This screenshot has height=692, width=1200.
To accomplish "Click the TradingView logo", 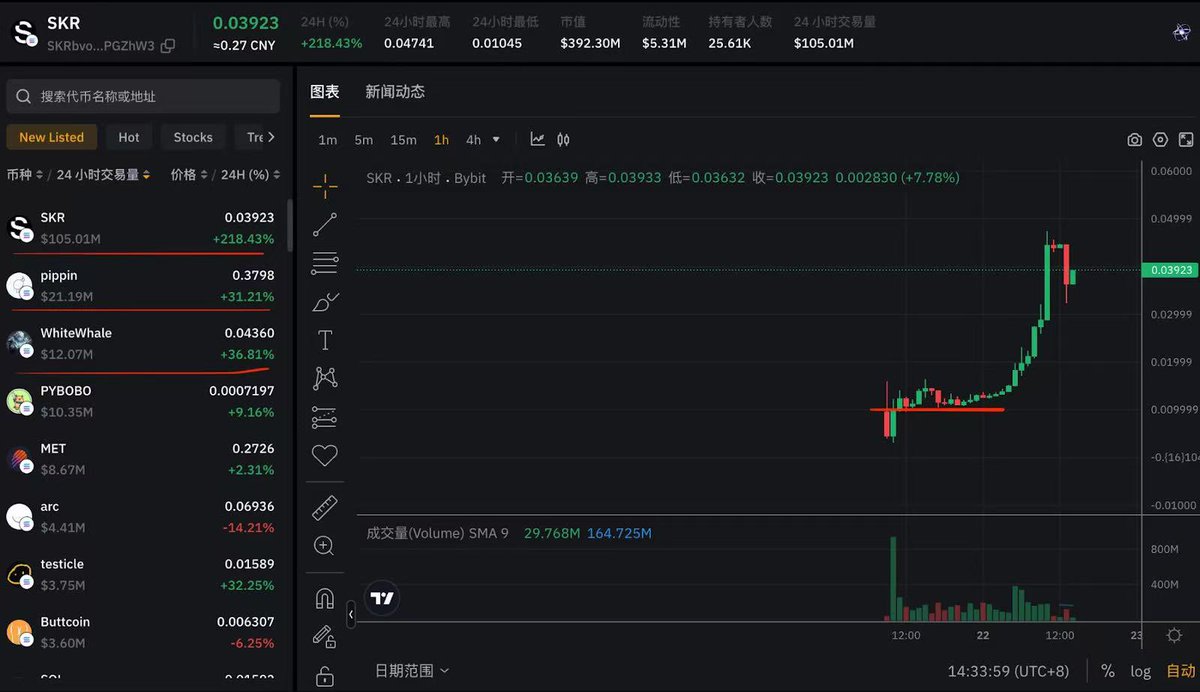I will 382,598.
